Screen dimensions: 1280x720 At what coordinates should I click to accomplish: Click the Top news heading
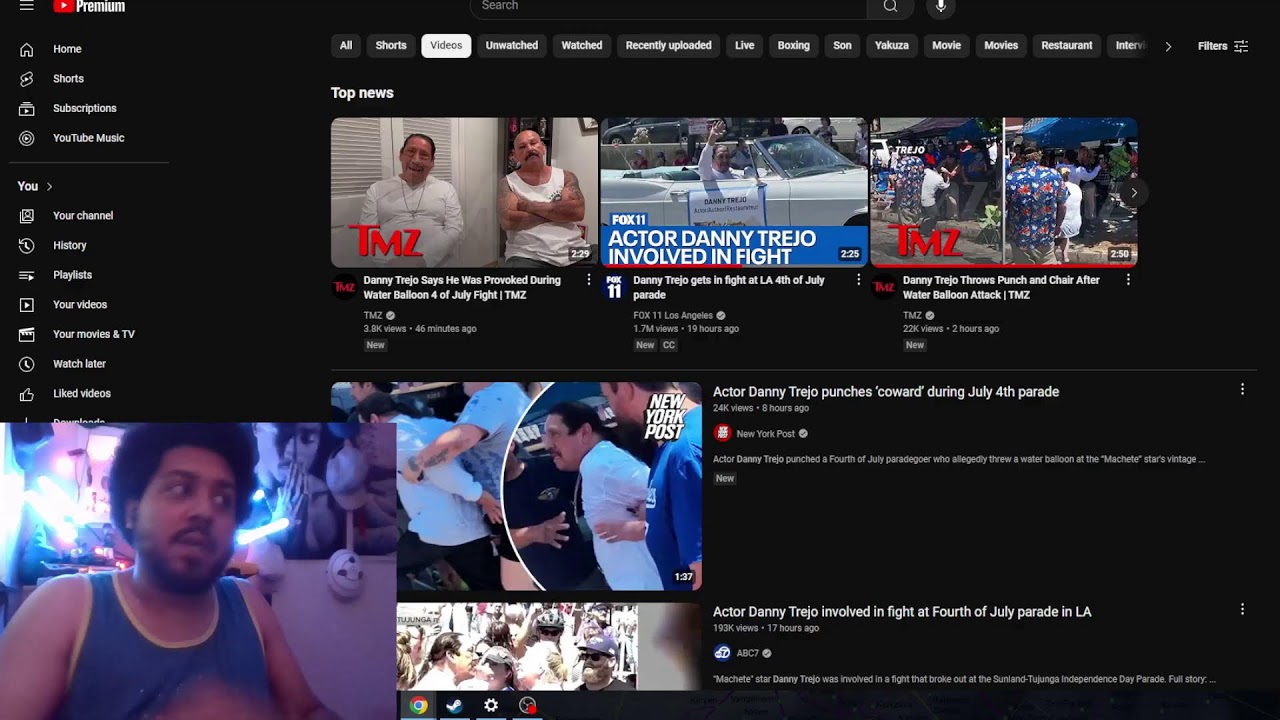tap(362, 93)
